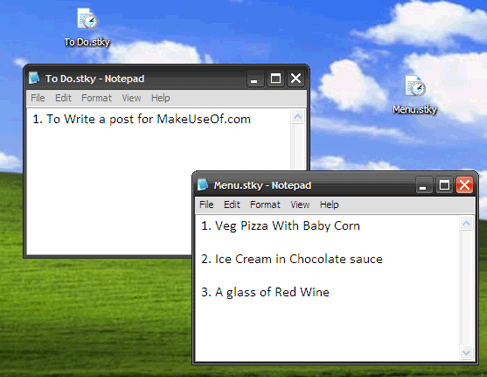The image size is (487, 377).
Task: Click scroll up arrow in Menu.stky window
Action: pyautogui.click(x=466, y=223)
